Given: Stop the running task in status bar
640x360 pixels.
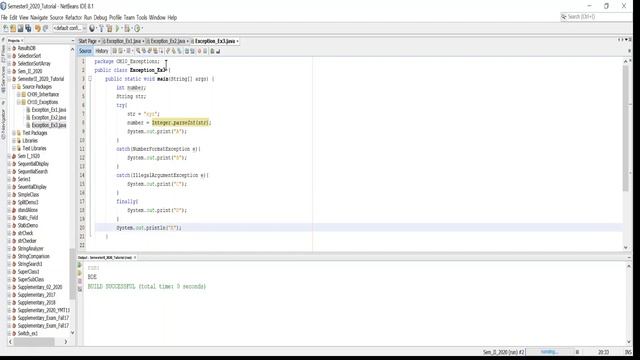Looking at the screenshot, I should coord(577,352).
